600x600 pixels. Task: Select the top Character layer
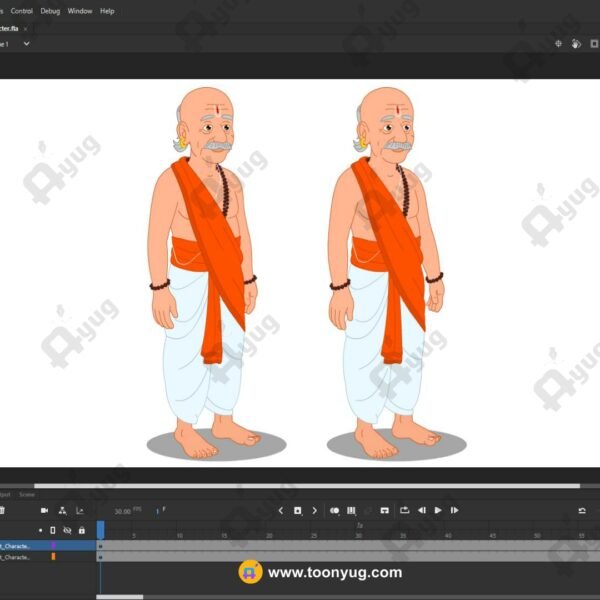48,546
